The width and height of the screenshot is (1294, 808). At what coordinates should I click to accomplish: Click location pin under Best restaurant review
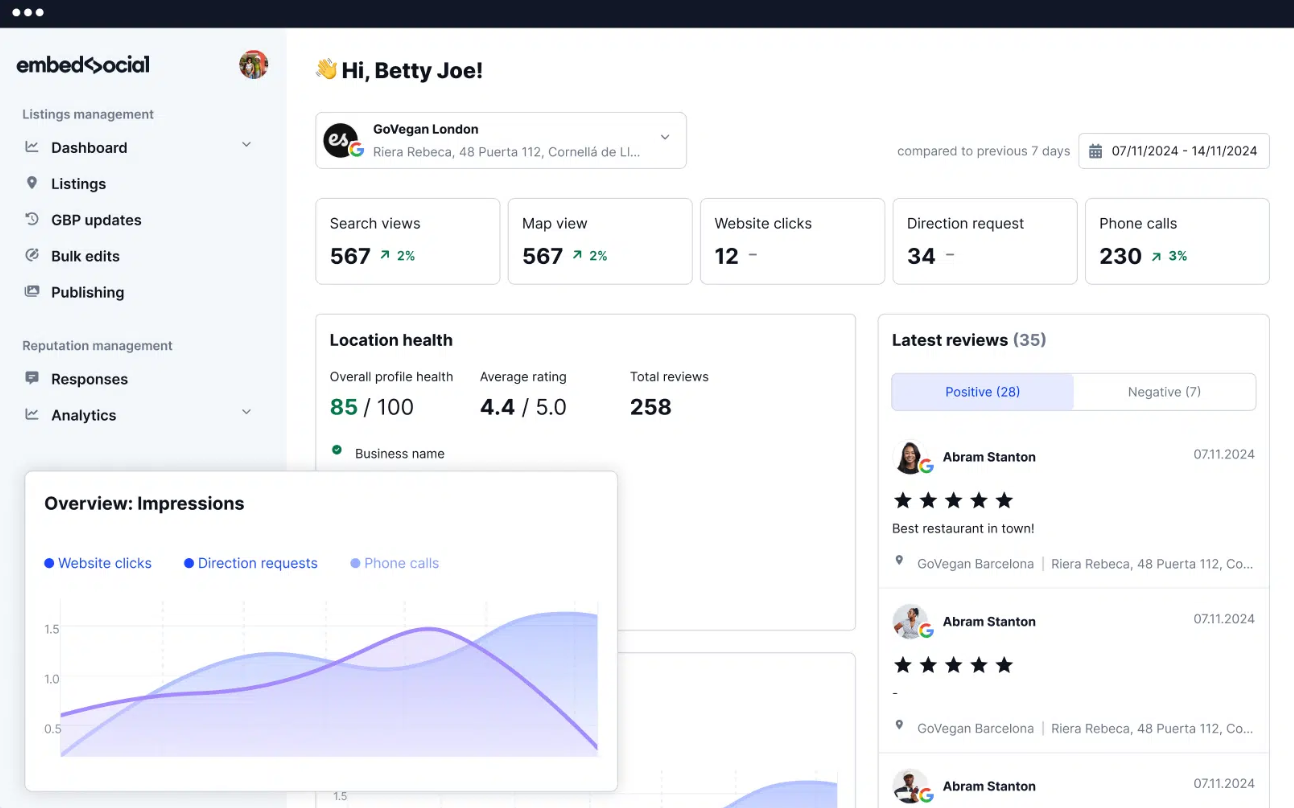(899, 562)
